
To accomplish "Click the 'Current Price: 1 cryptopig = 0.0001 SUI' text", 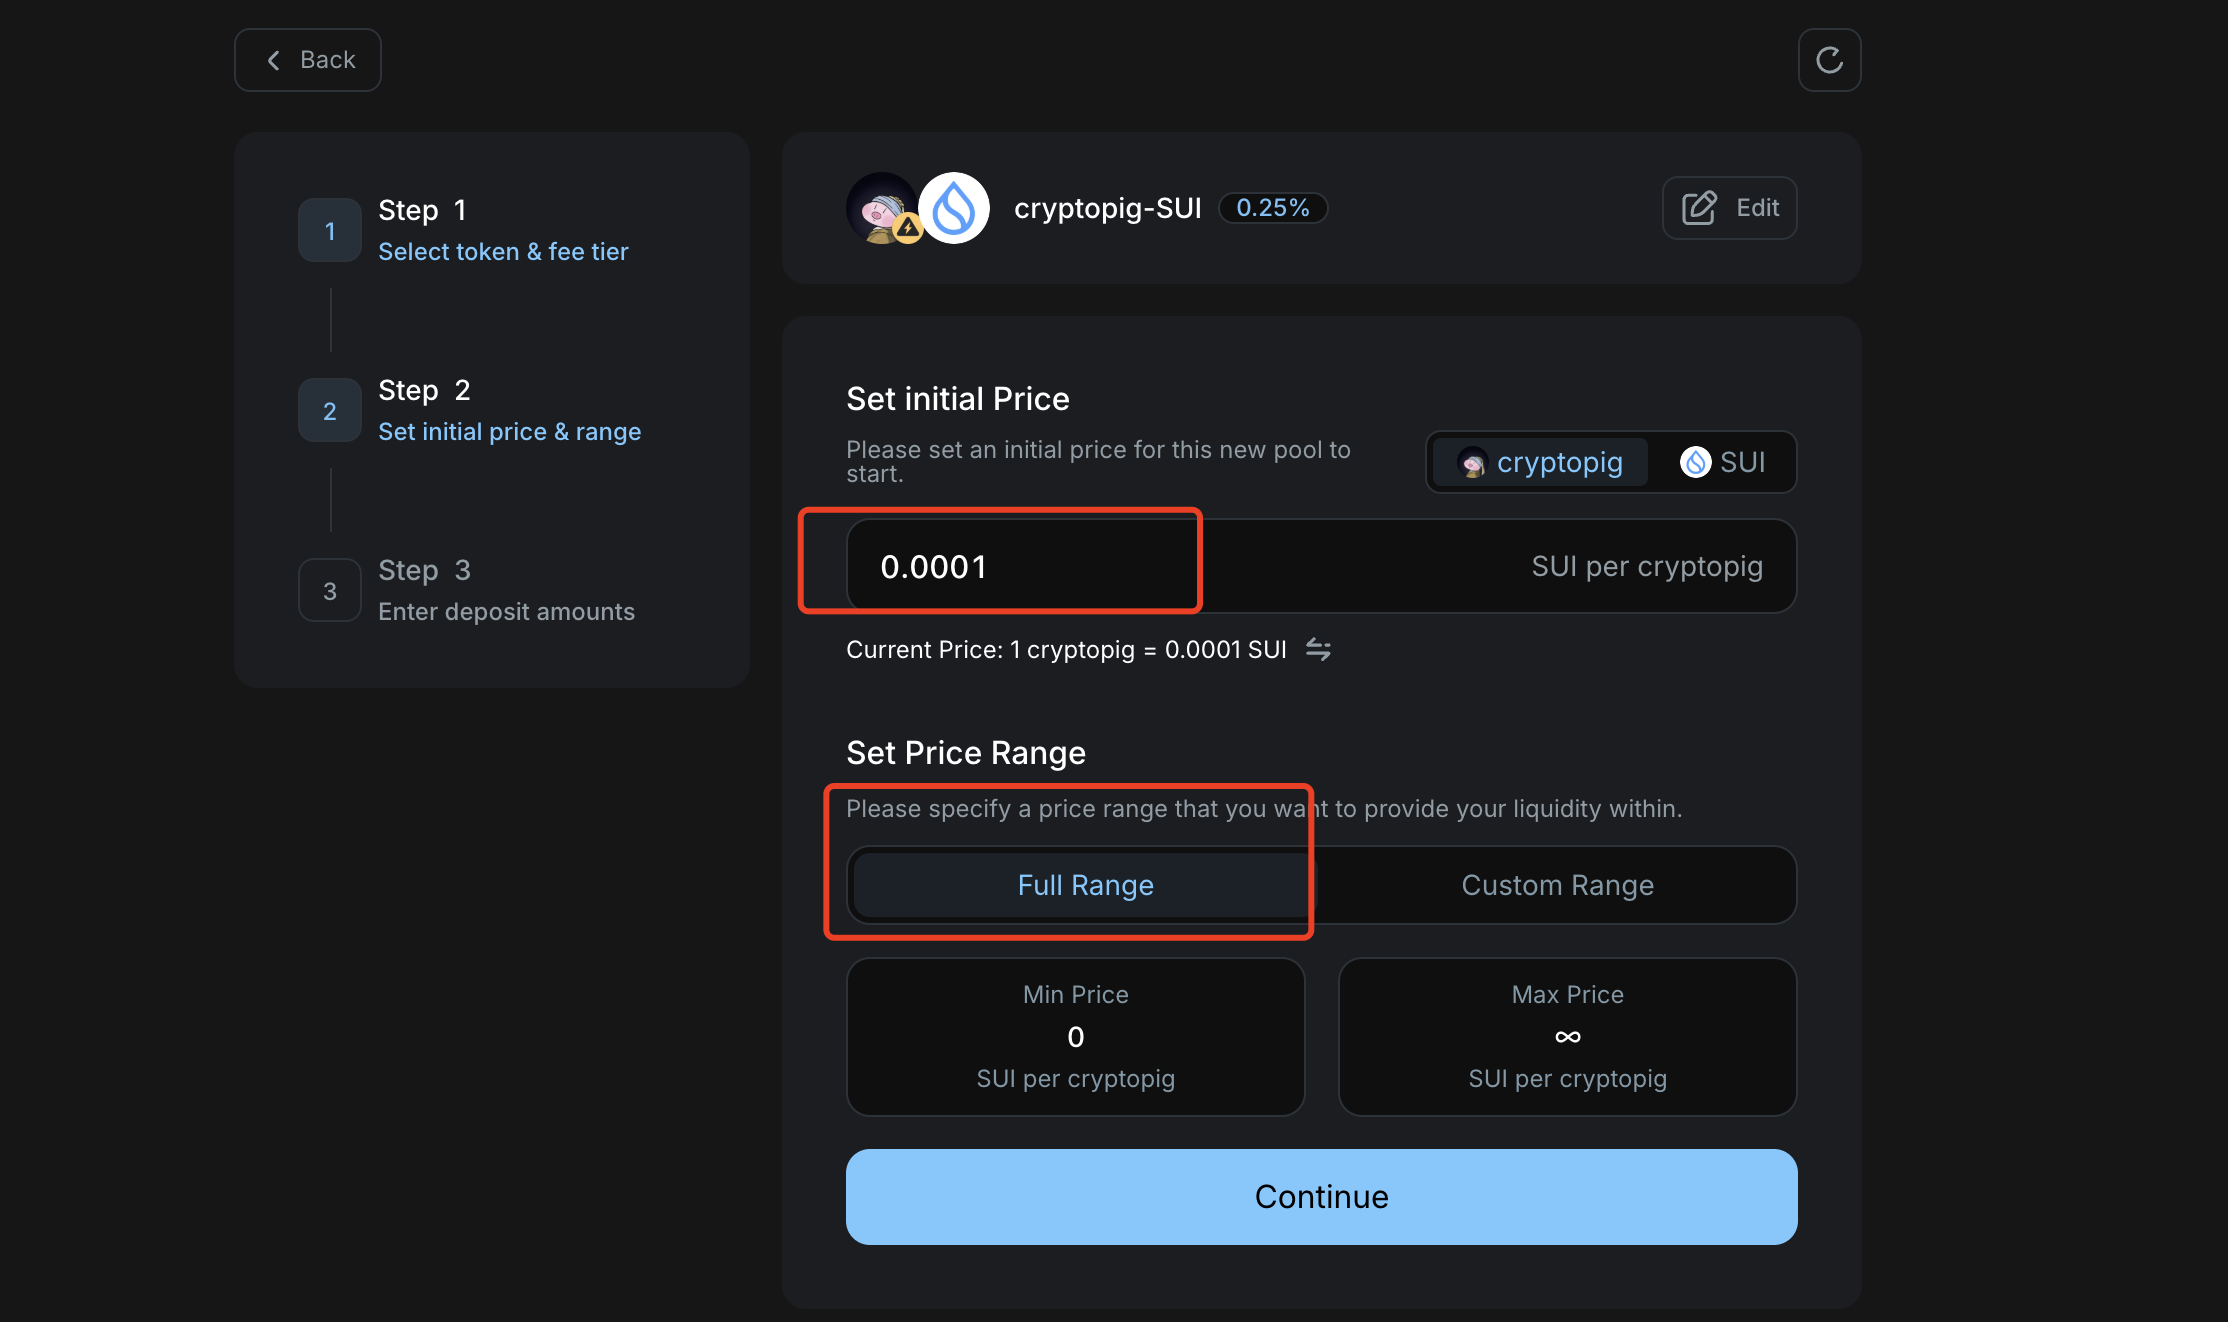I will tap(1066, 650).
